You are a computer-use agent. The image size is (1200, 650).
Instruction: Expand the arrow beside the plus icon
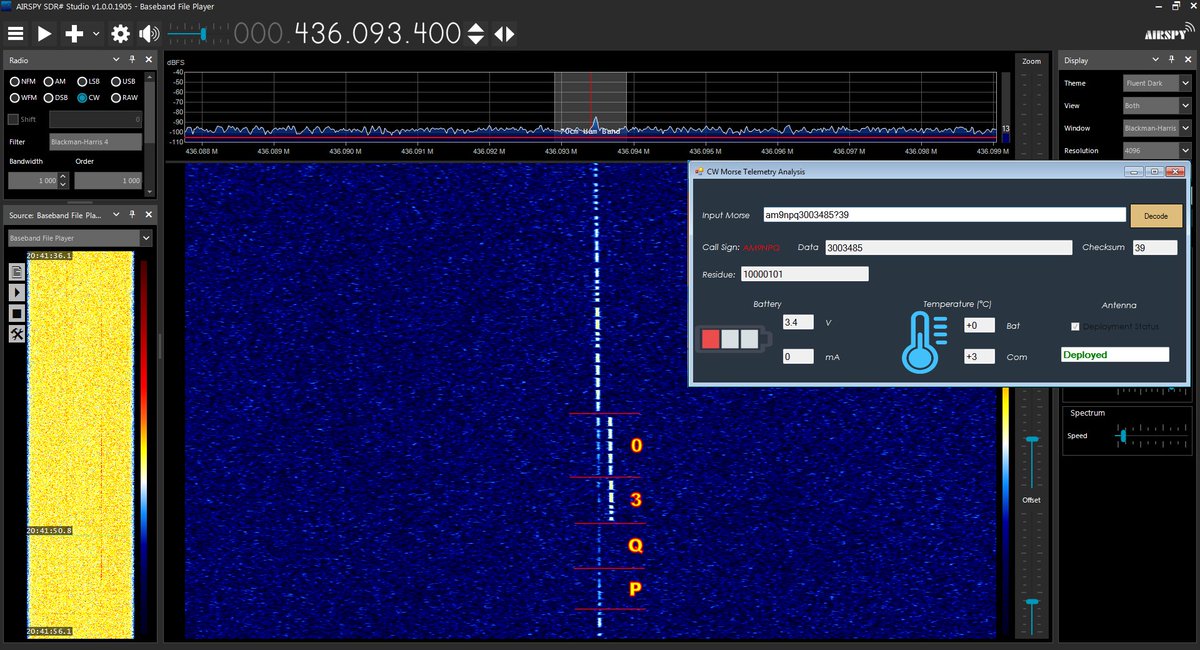pos(96,34)
